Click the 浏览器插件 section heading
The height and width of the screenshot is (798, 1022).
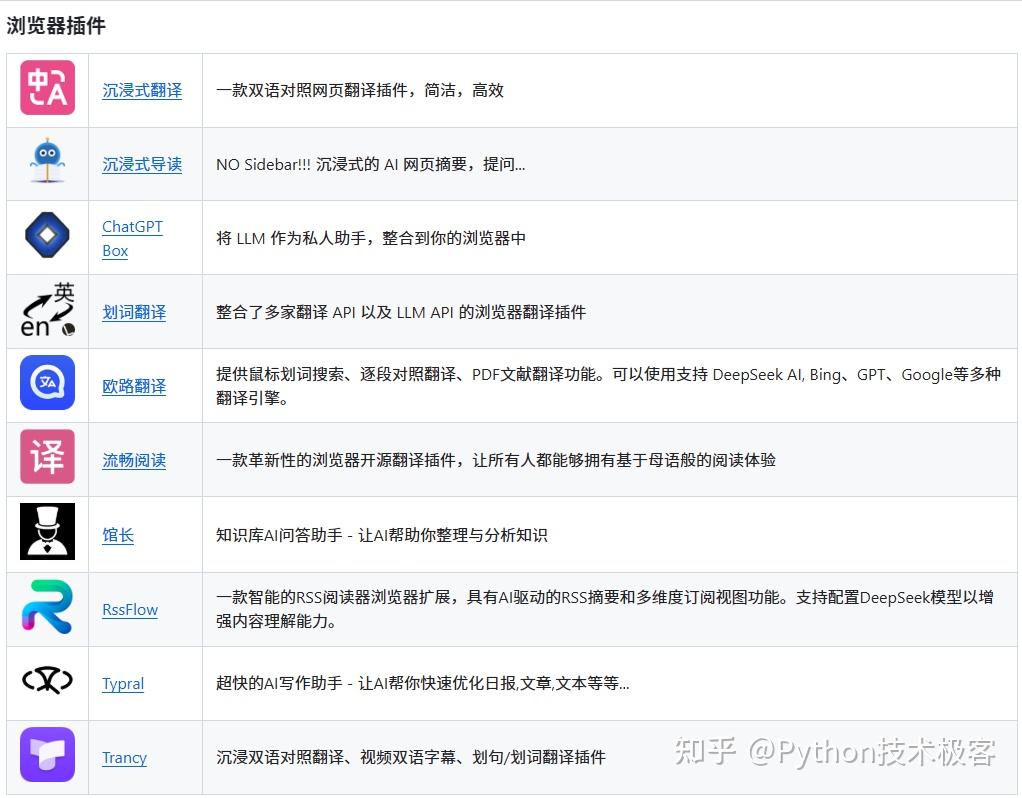tap(56, 26)
